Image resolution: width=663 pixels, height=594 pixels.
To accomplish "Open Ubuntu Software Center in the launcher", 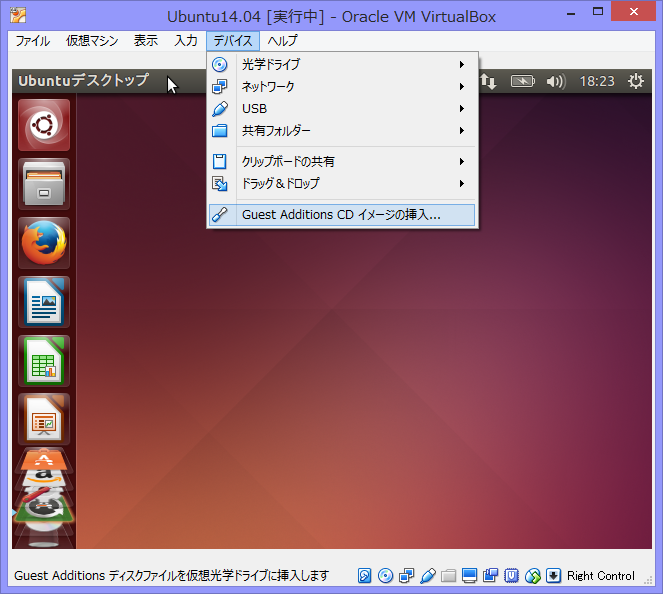I will (x=44, y=460).
